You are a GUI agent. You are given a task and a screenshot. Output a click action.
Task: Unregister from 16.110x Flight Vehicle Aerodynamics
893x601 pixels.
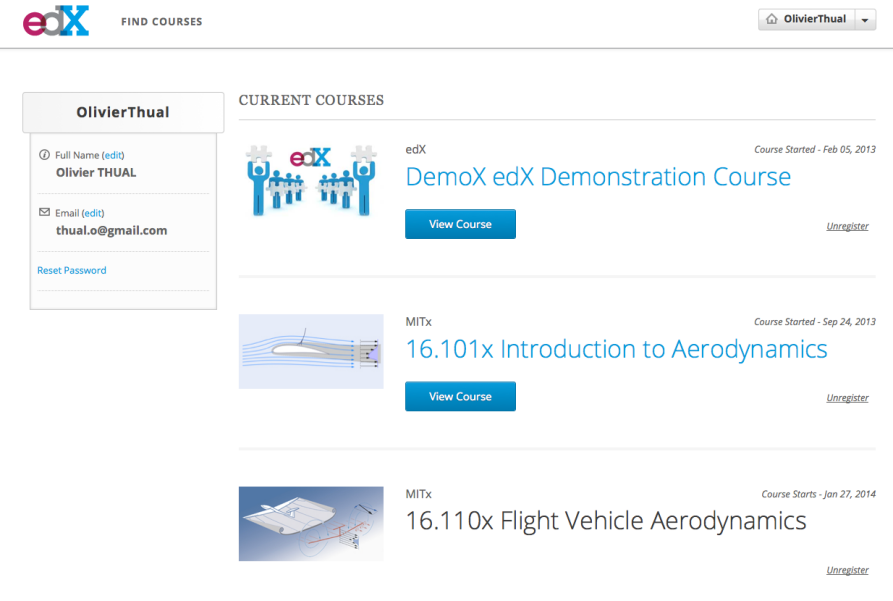(847, 570)
